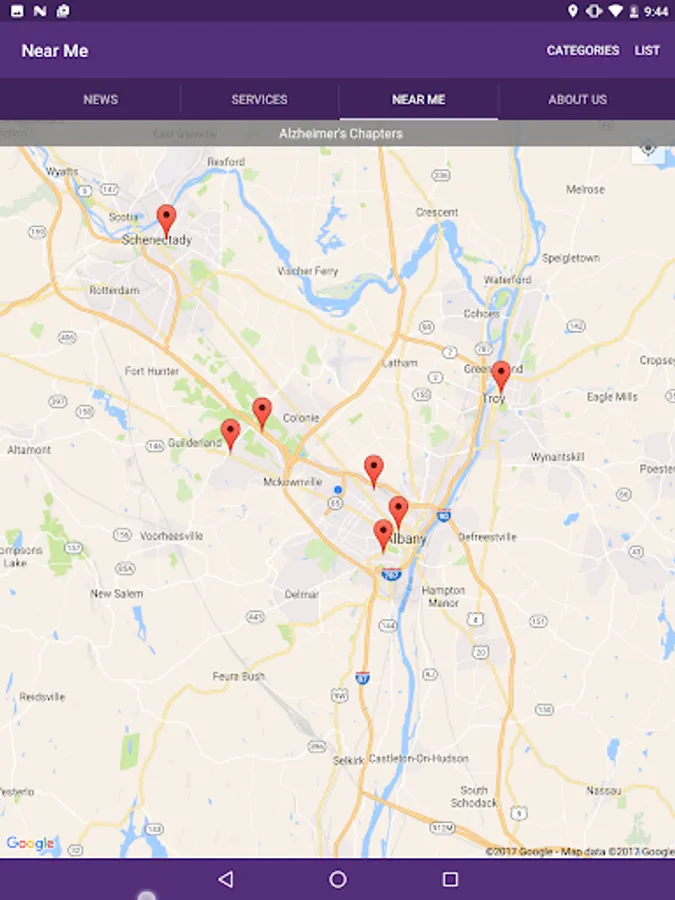This screenshot has height=900, width=675.
Task: Tap the map pin near Colonie
Action: (x=262, y=413)
